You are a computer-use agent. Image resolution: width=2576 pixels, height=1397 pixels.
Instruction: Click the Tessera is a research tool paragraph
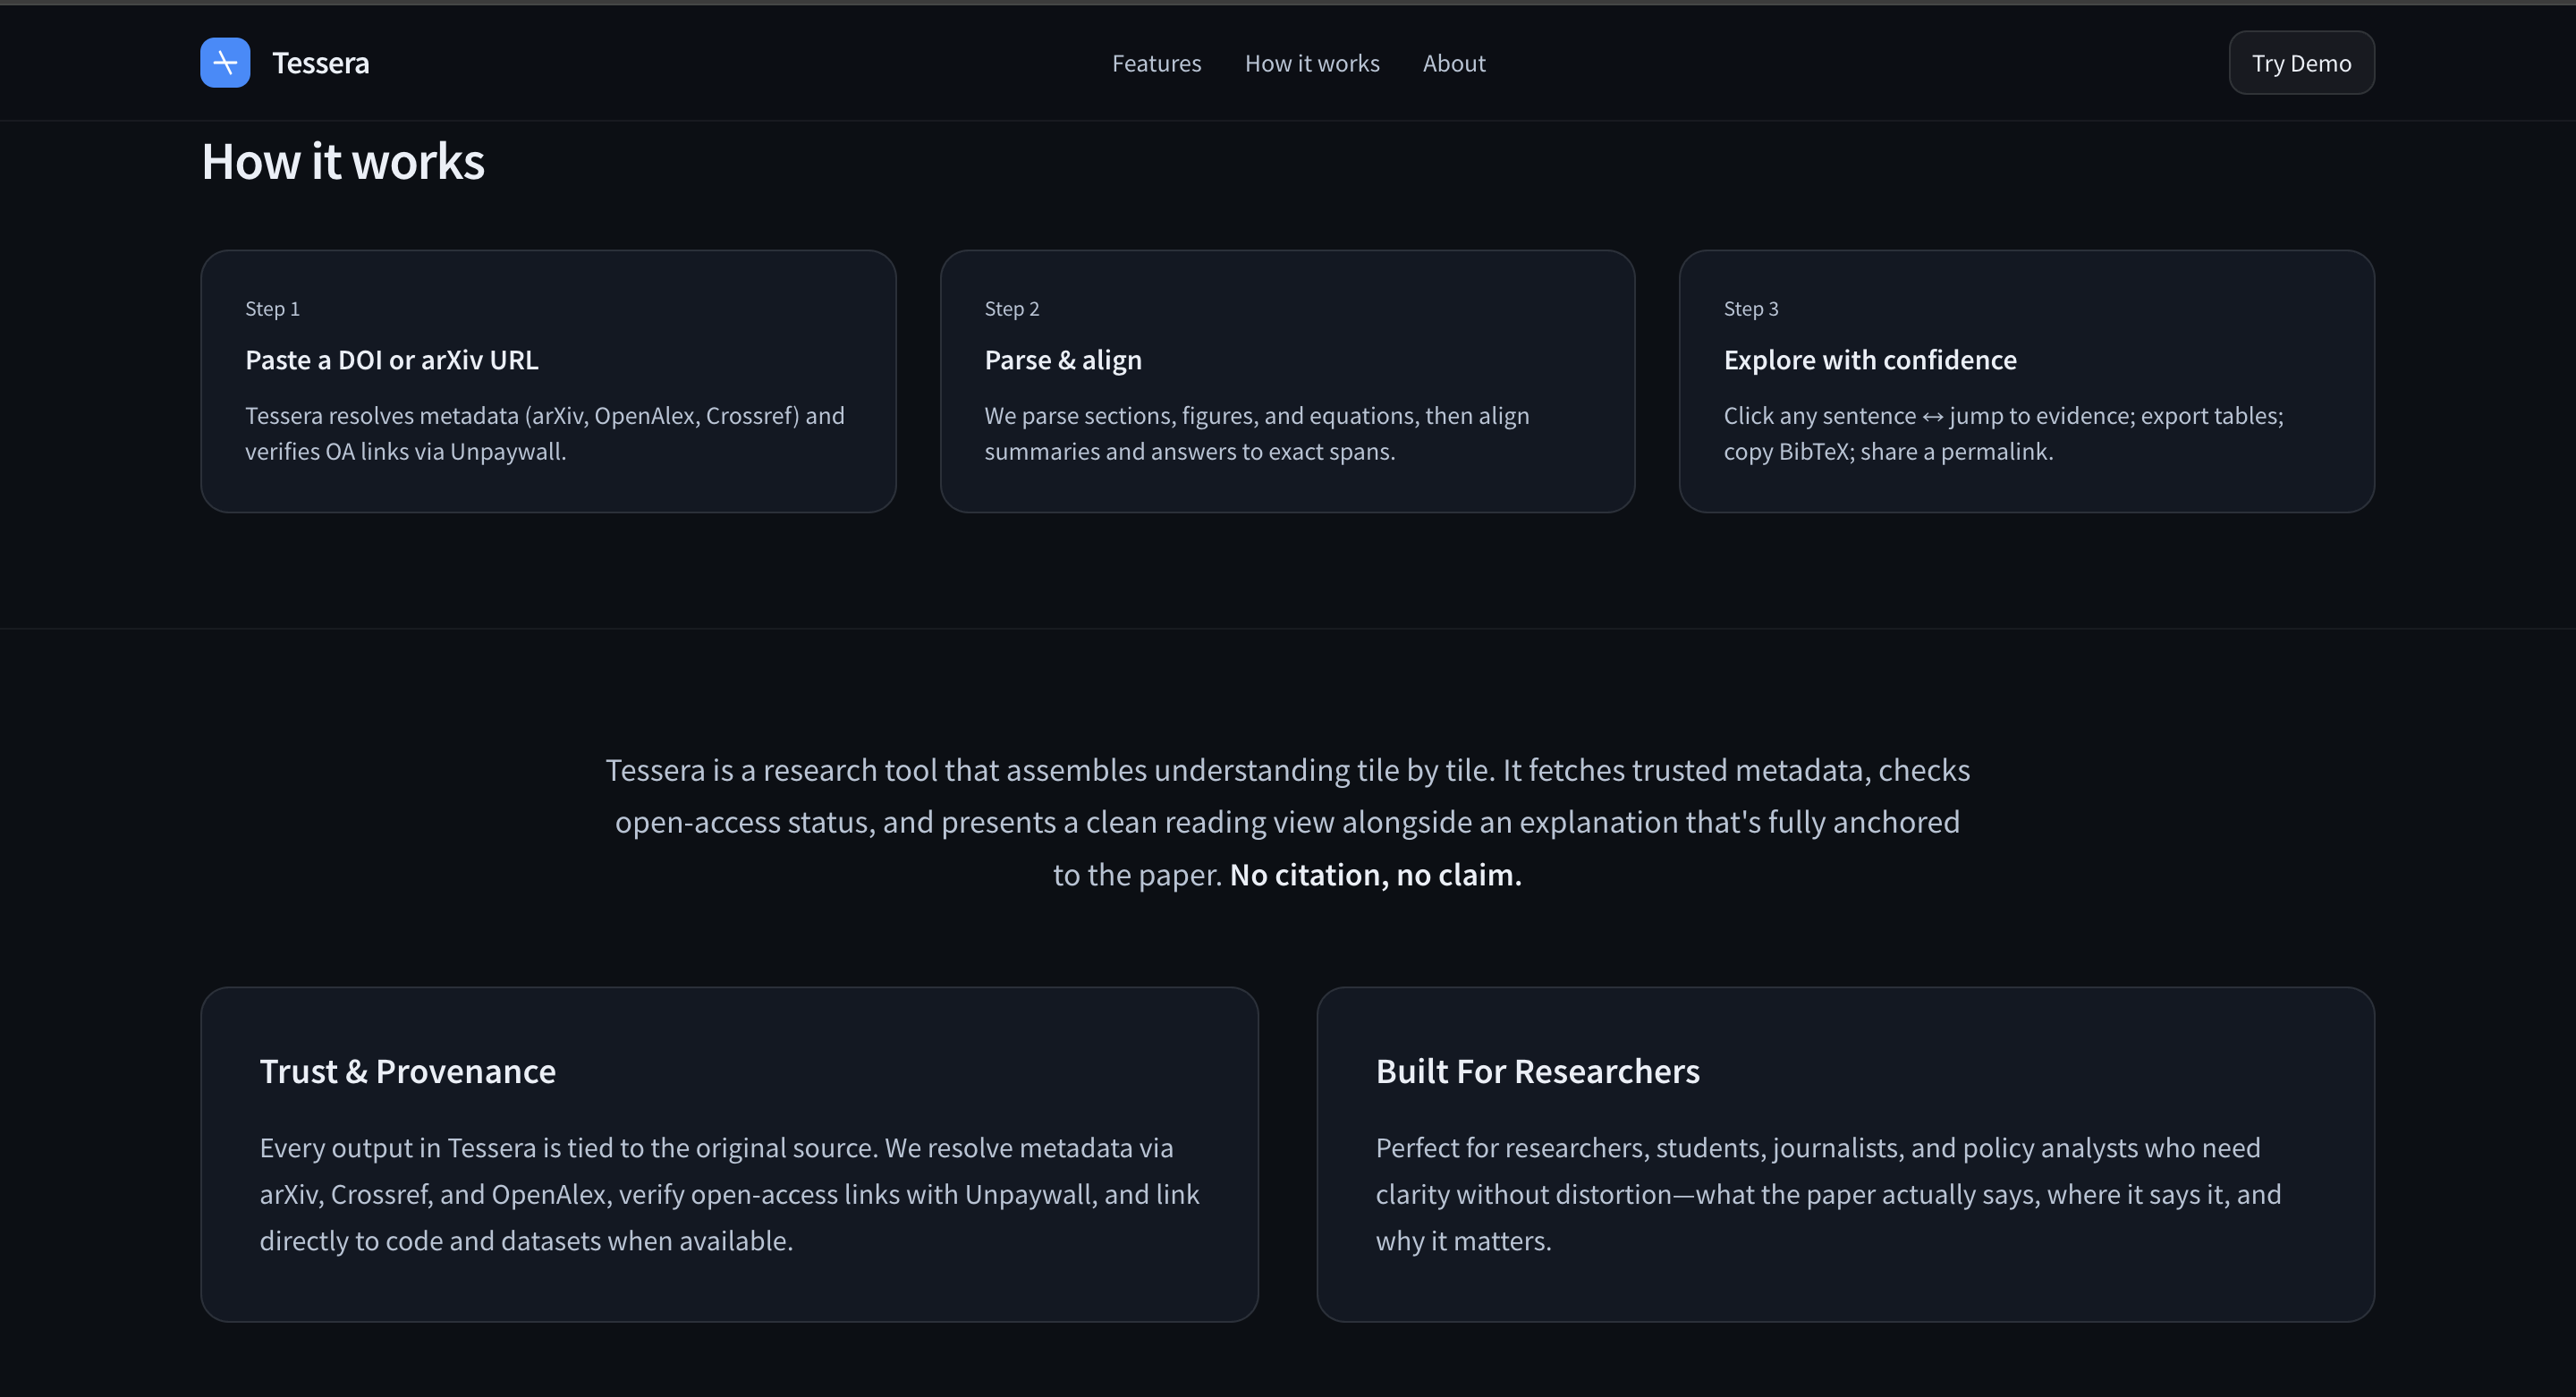1288,822
